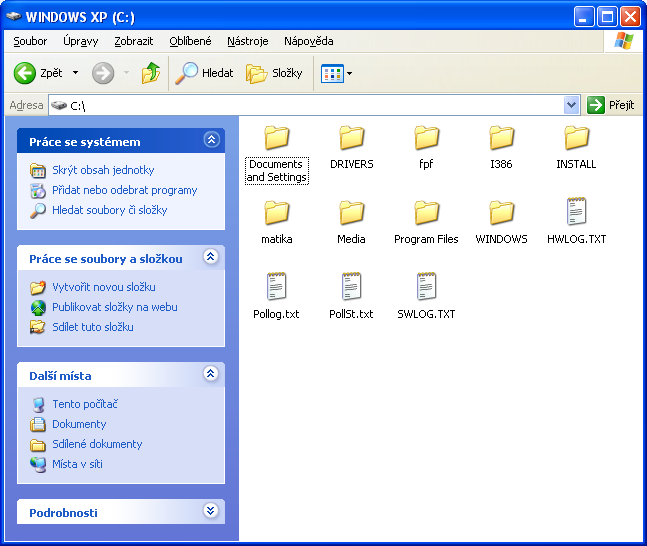Screen dimensions: 647x546
Task: Open Místa v síti link
Action: (x=77, y=464)
